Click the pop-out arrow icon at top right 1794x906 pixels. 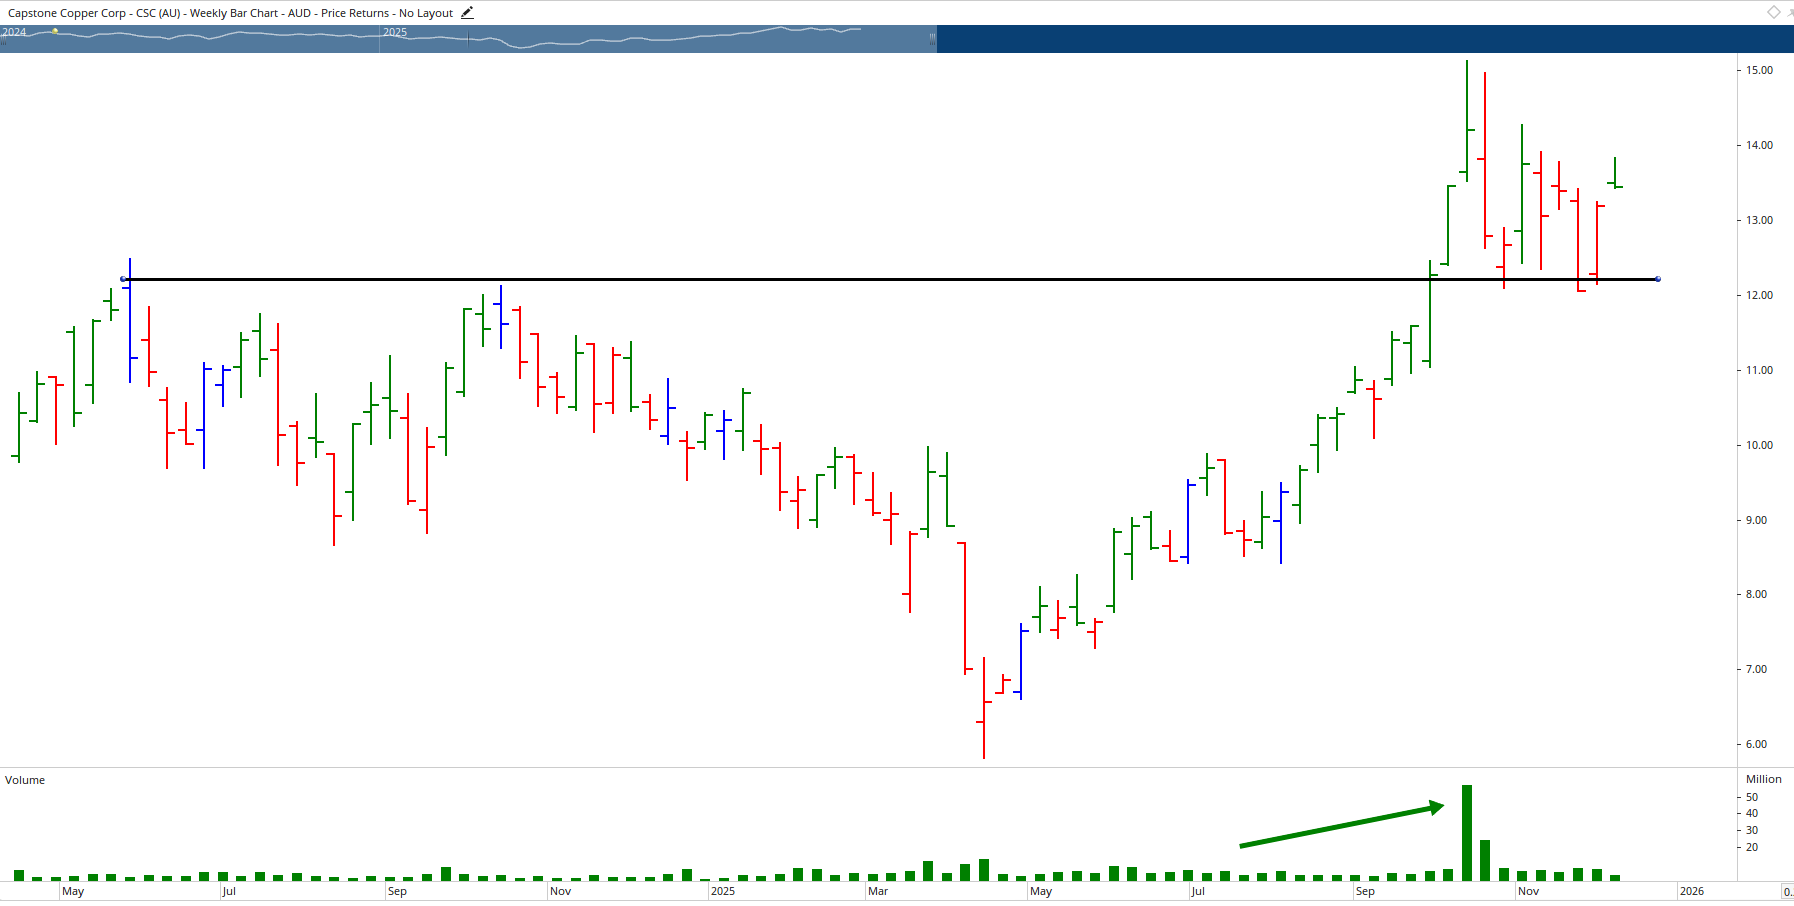1790,13
